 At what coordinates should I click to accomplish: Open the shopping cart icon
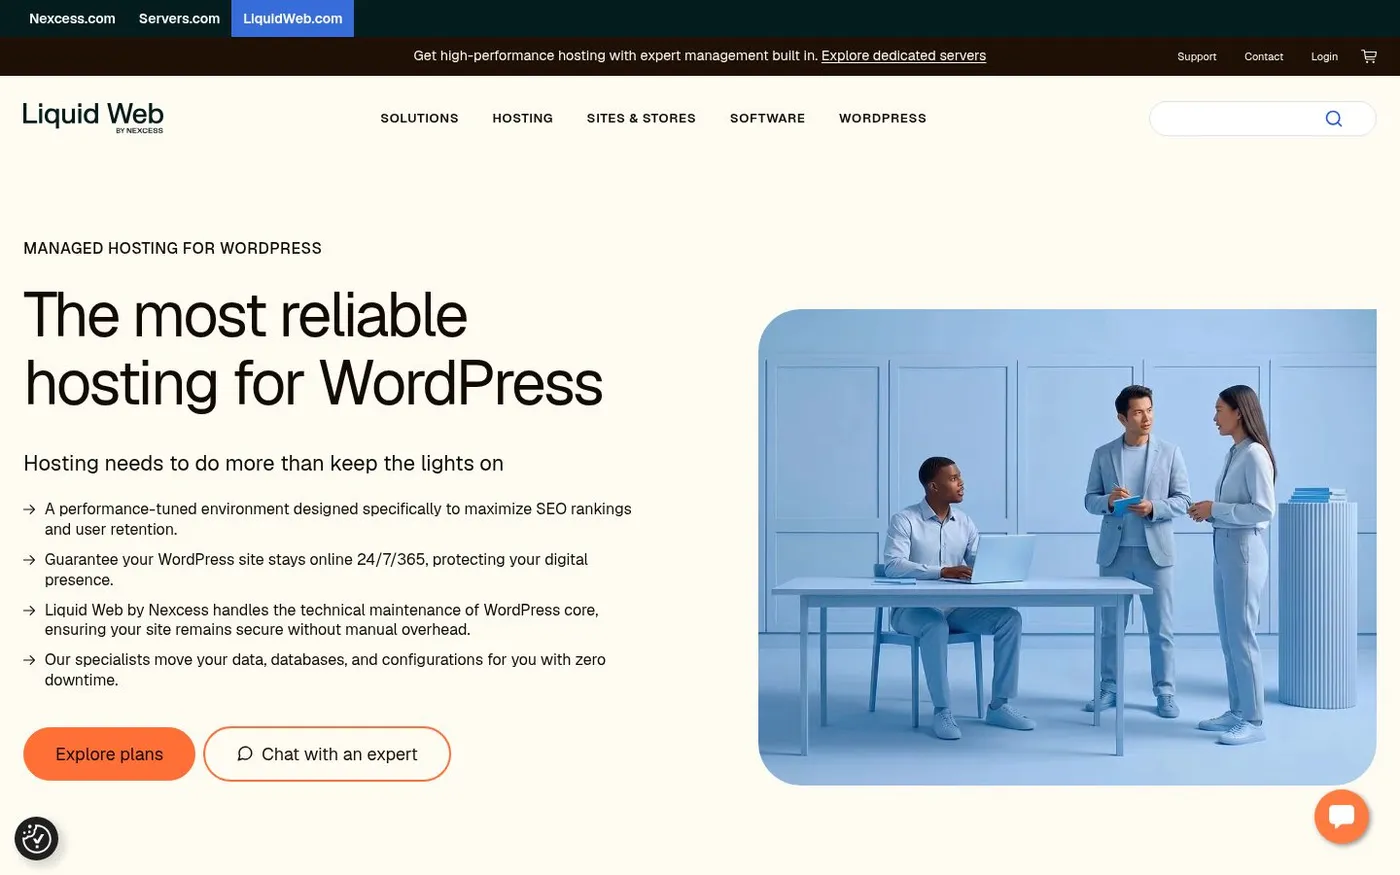tap(1369, 56)
